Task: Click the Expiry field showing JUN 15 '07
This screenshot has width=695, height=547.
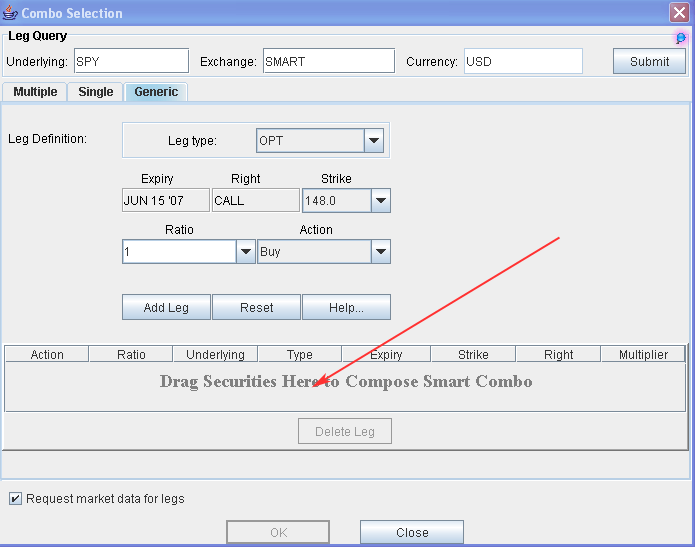Action: 165,201
